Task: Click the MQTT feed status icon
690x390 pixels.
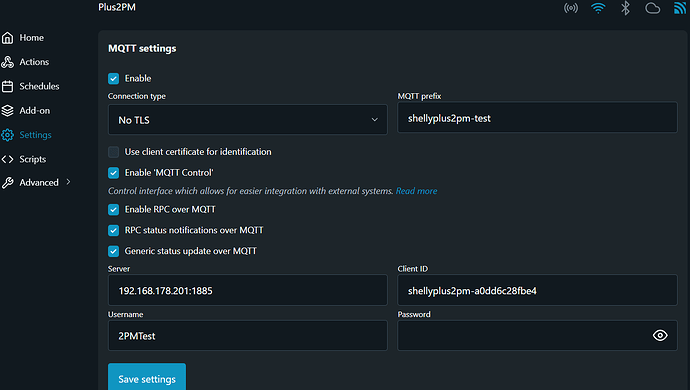Action: pyautogui.click(x=680, y=8)
